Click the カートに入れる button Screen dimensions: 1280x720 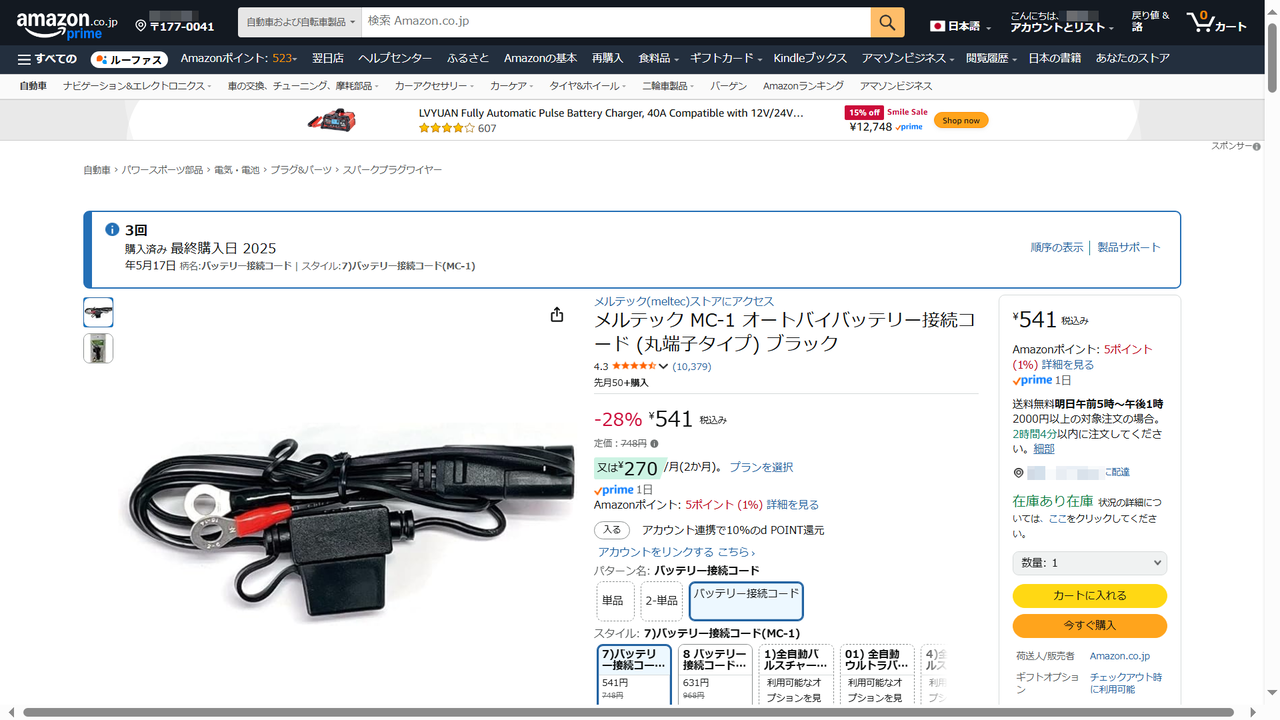[x=1090, y=596]
